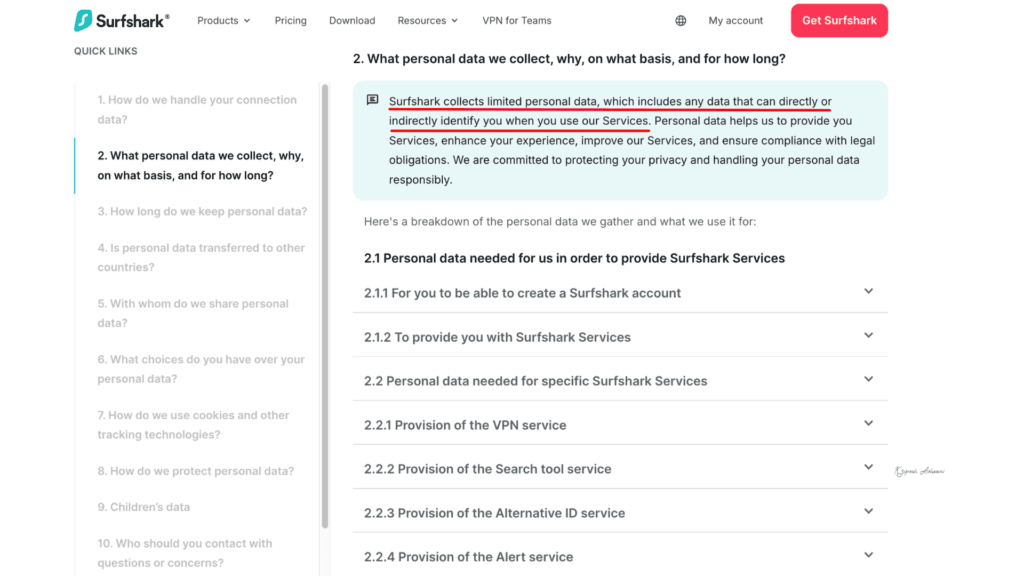The width and height of the screenshot is (1024, 576).
Task: Expand the '2.2 Personal data needed for specific Surfshark Services' section
Action: click(869, 381)
